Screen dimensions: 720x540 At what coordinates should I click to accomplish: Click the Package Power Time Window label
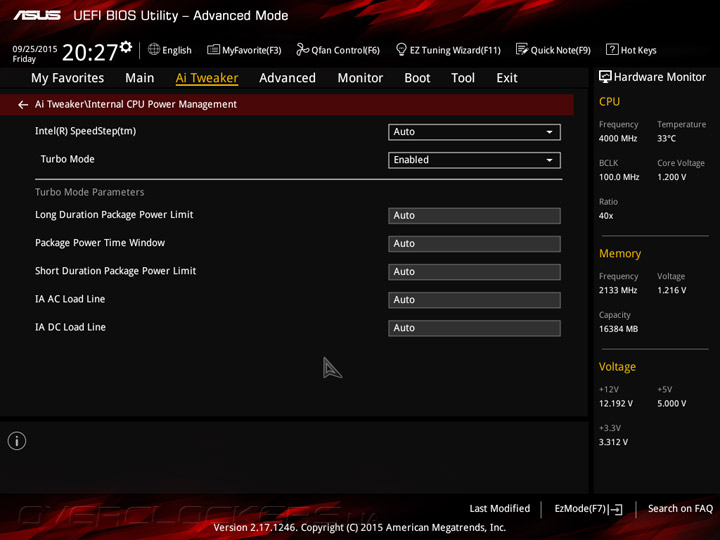[x=100, y=243]
